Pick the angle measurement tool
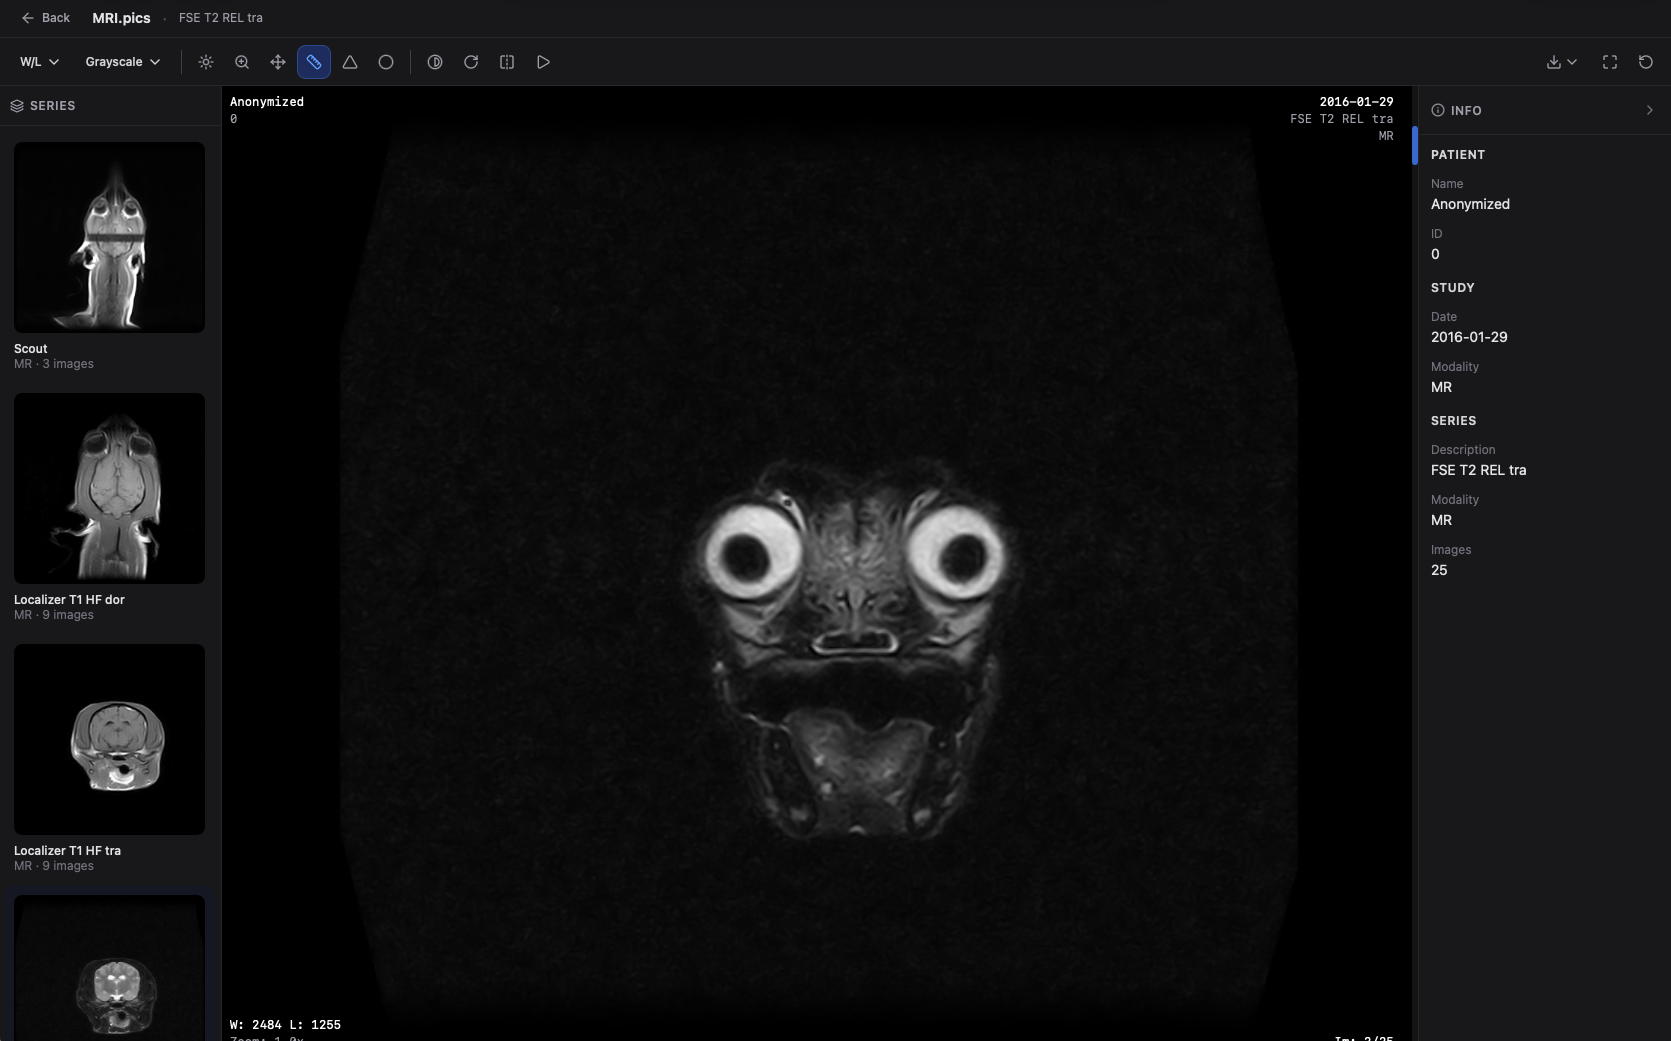 (349, 62)
